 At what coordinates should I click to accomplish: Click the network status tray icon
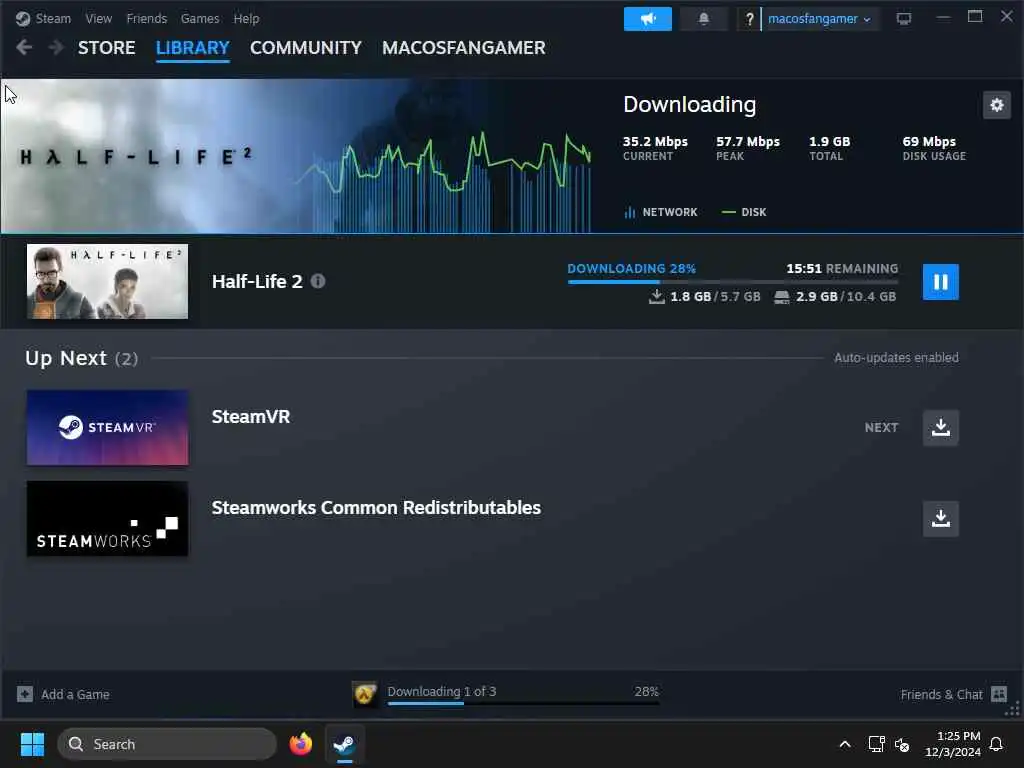pyautogui.click(x=876, y=744)
